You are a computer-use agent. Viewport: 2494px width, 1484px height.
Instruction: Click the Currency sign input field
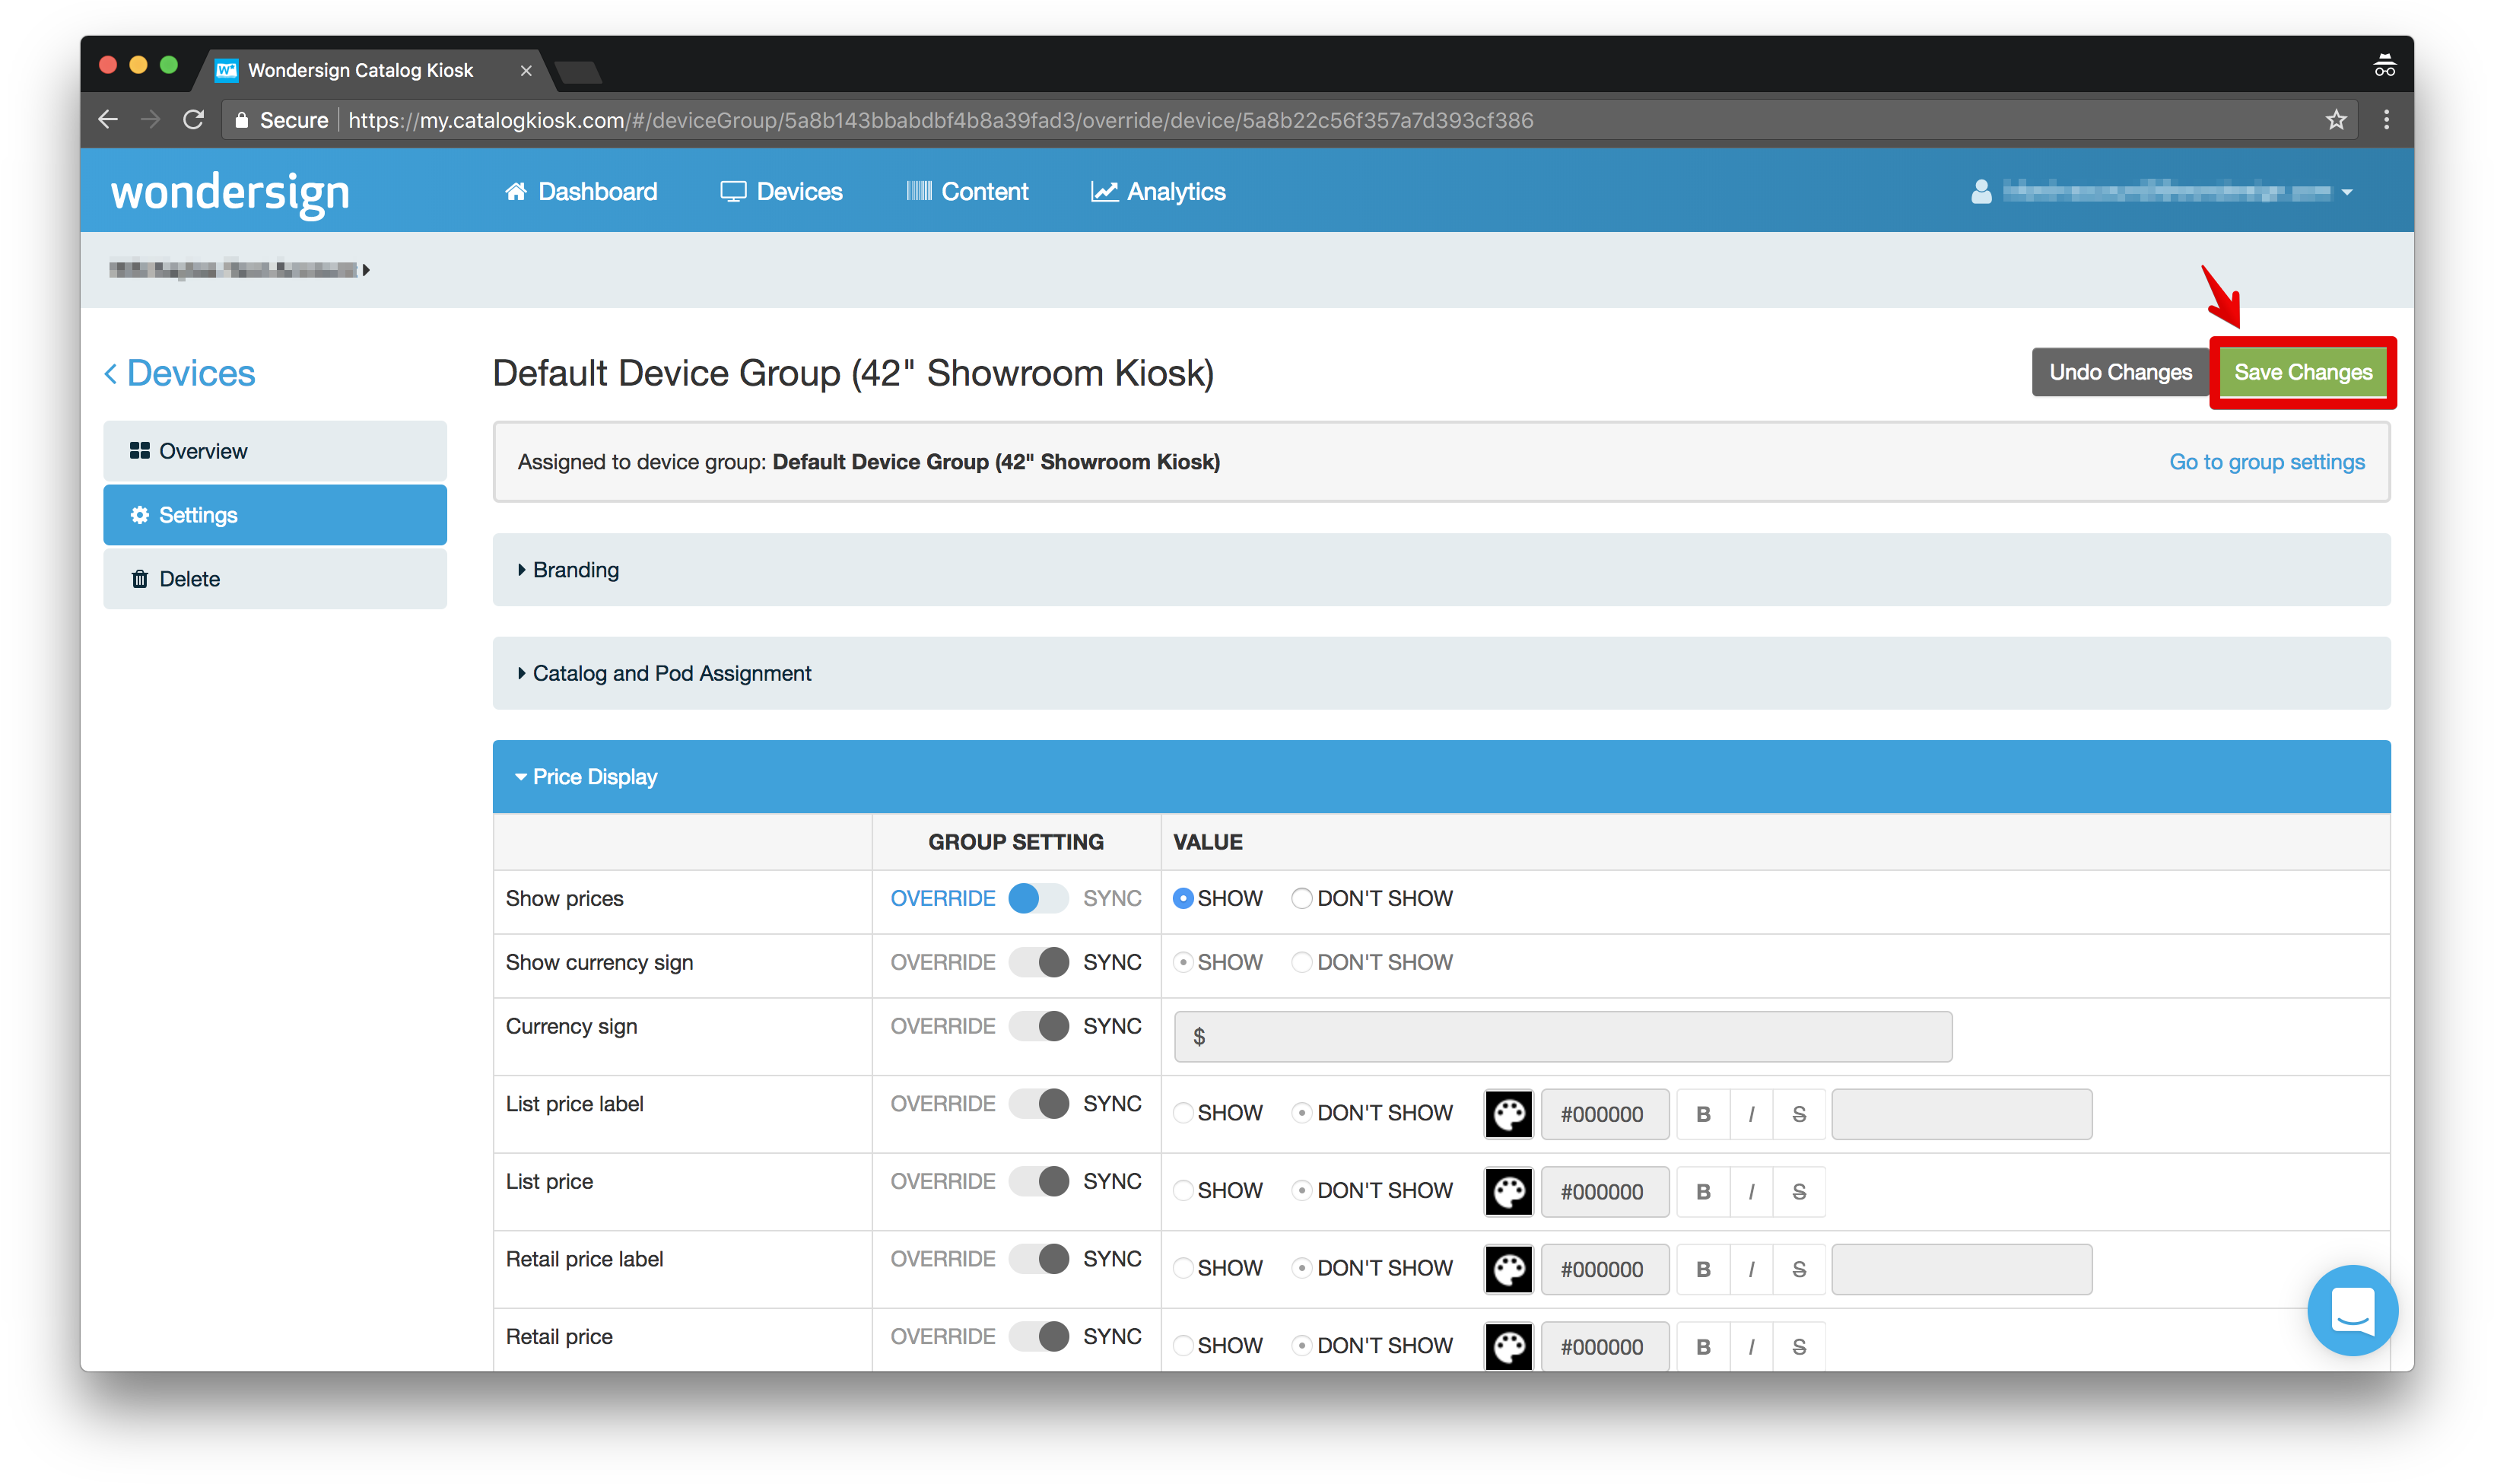point(1562,1037)
